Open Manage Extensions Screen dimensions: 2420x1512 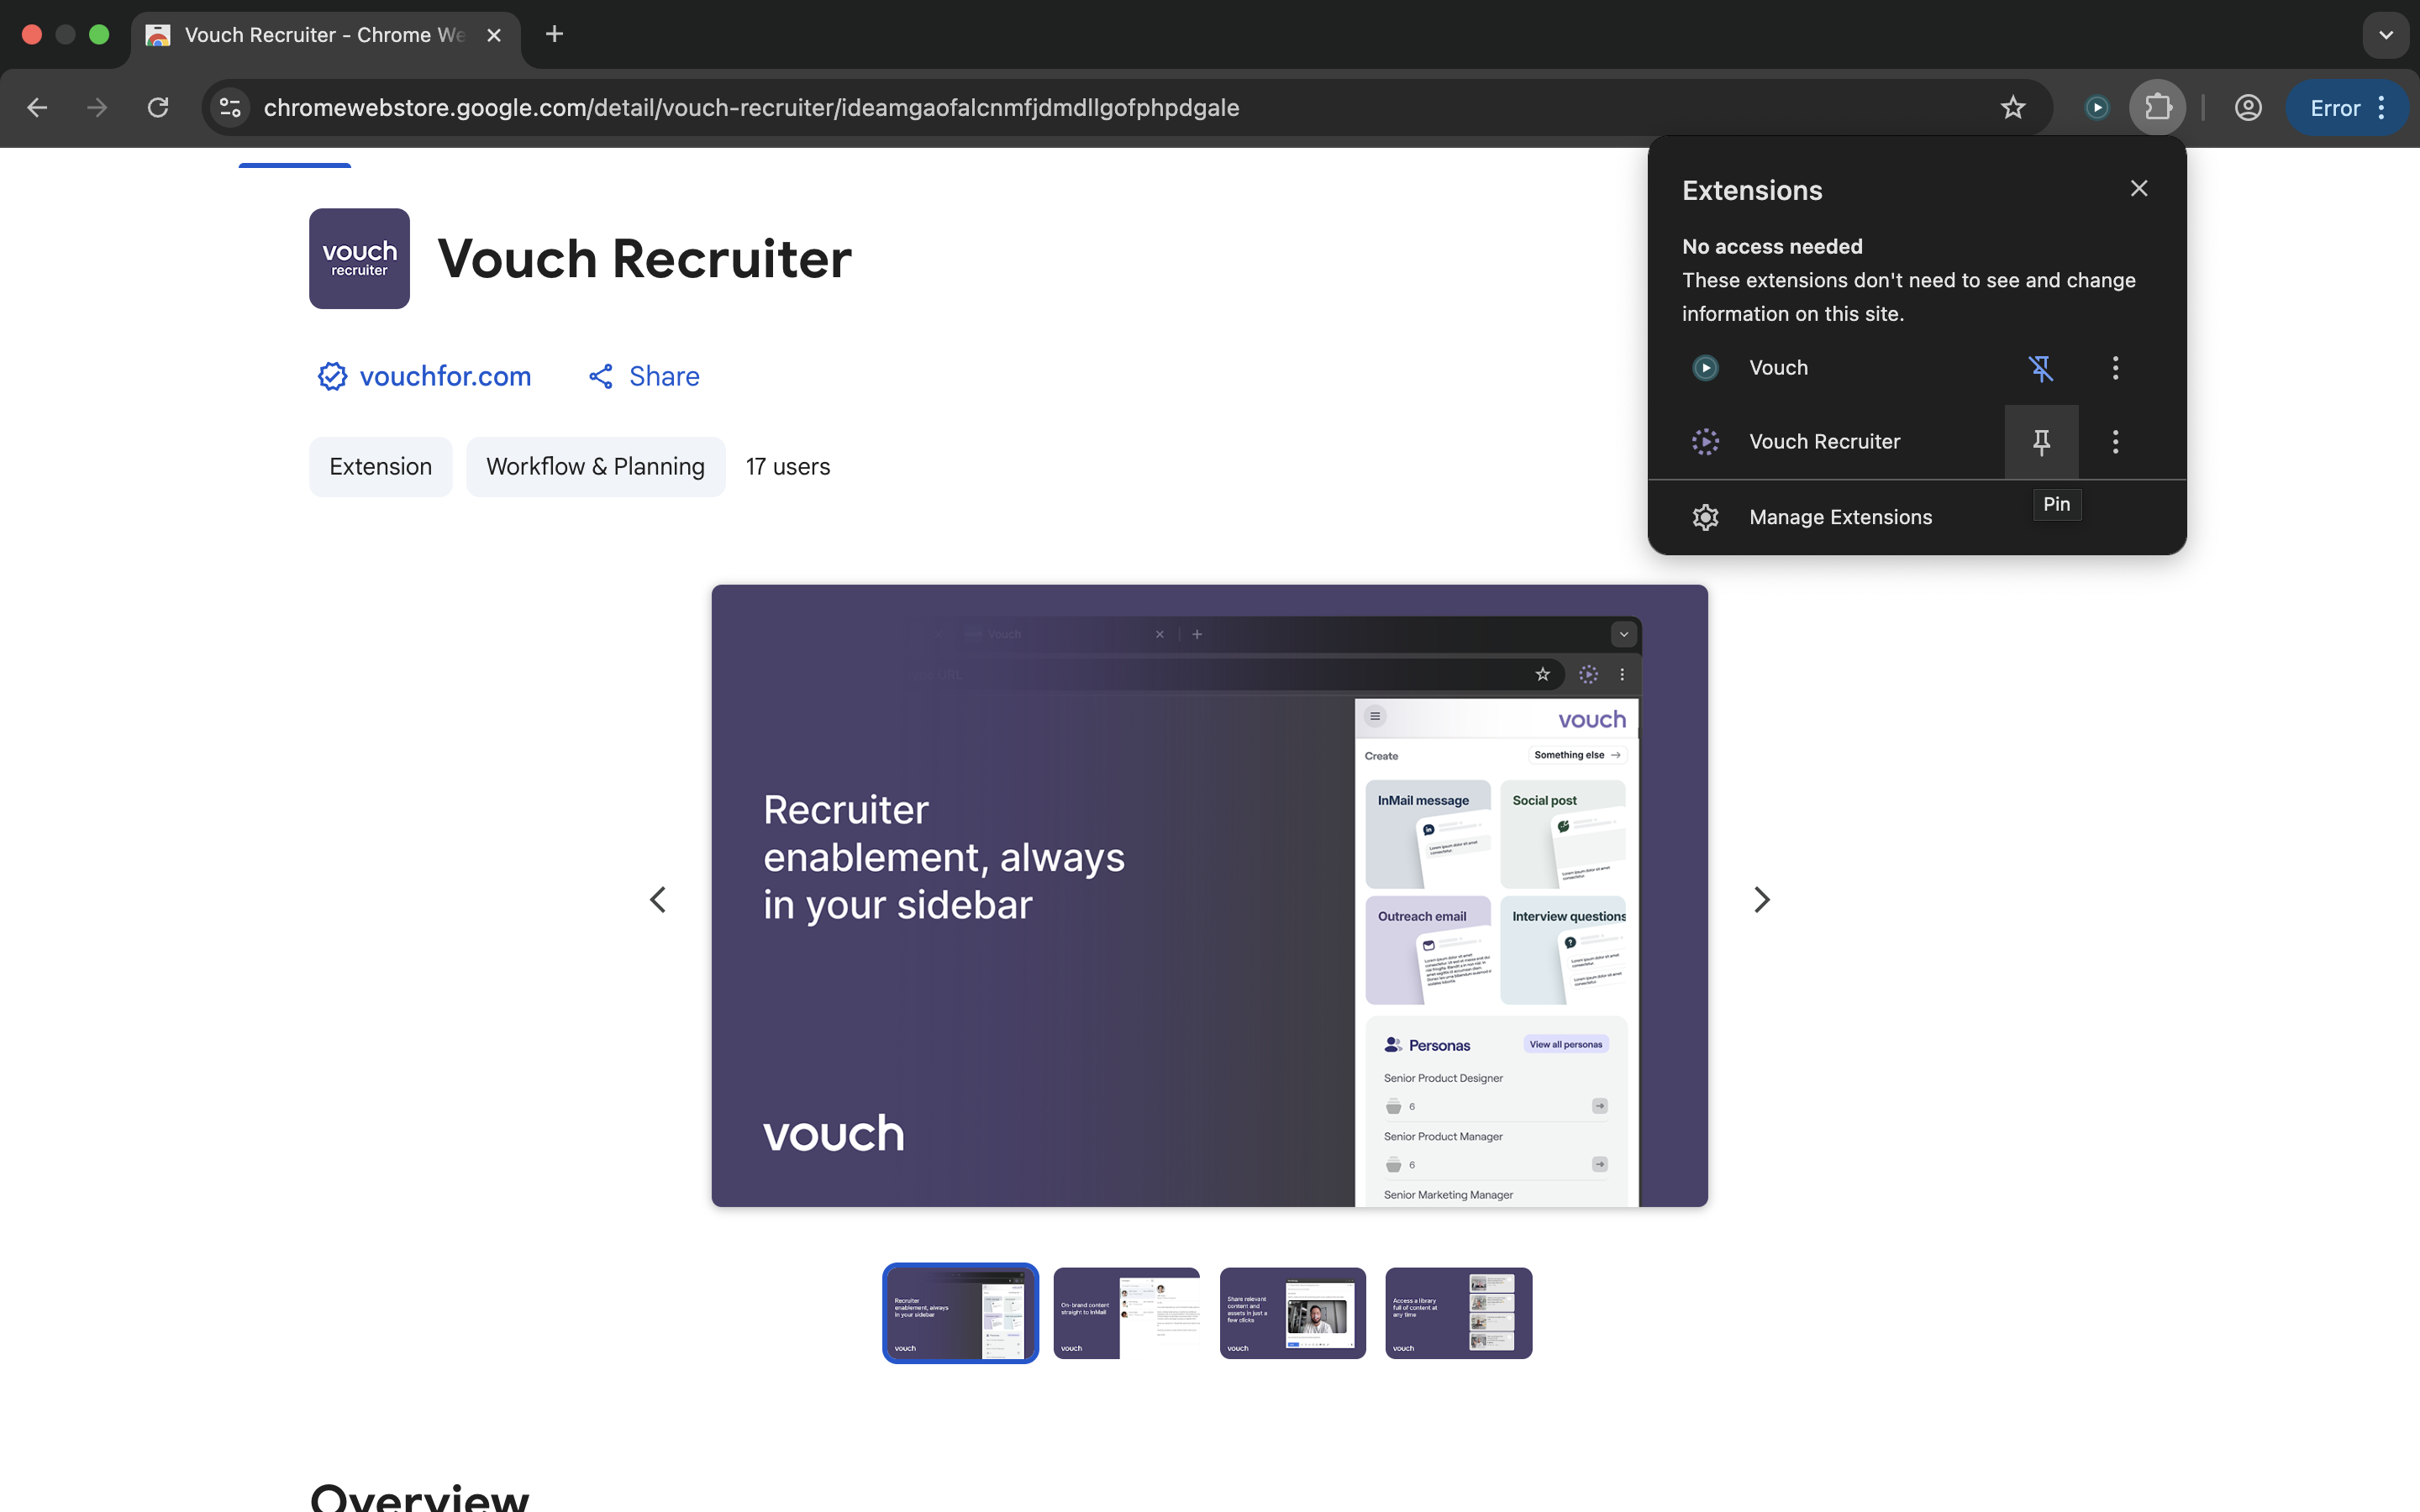(1916, 517)
